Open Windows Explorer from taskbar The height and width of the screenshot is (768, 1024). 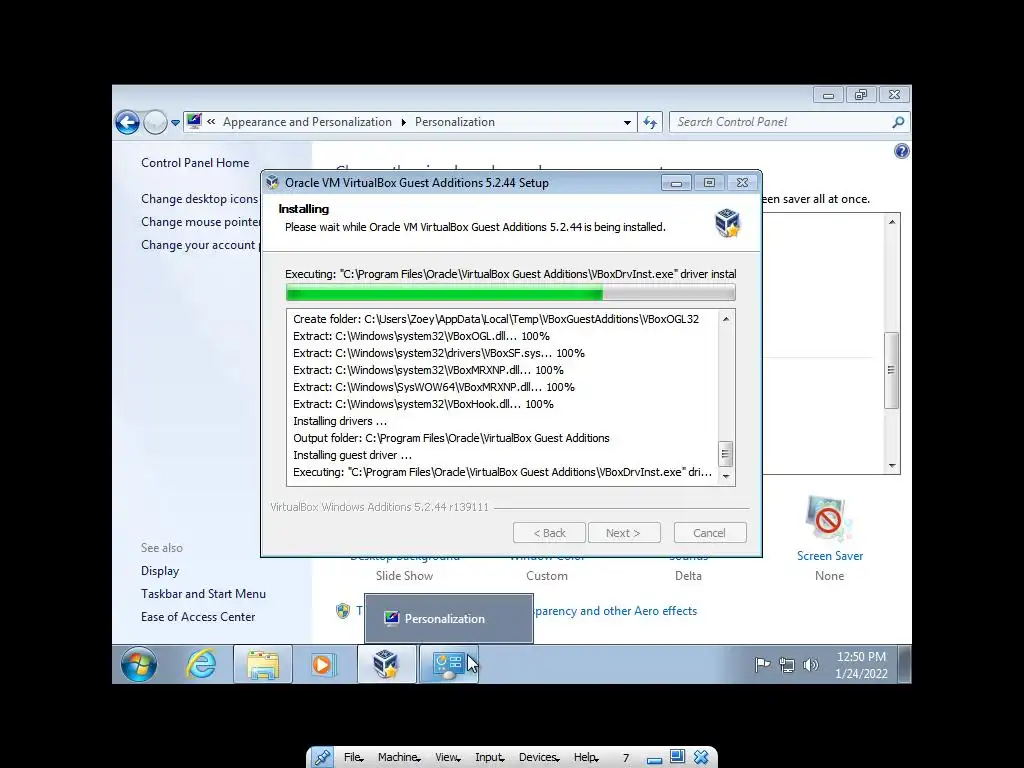coord(263,664)
